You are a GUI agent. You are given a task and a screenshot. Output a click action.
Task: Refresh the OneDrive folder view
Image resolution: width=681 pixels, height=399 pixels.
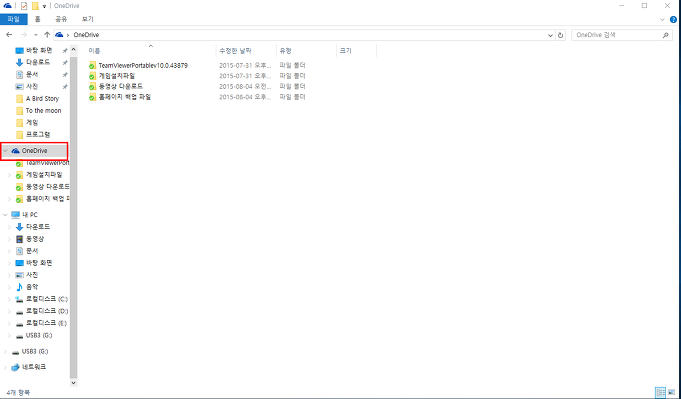(x=560, y=35)
